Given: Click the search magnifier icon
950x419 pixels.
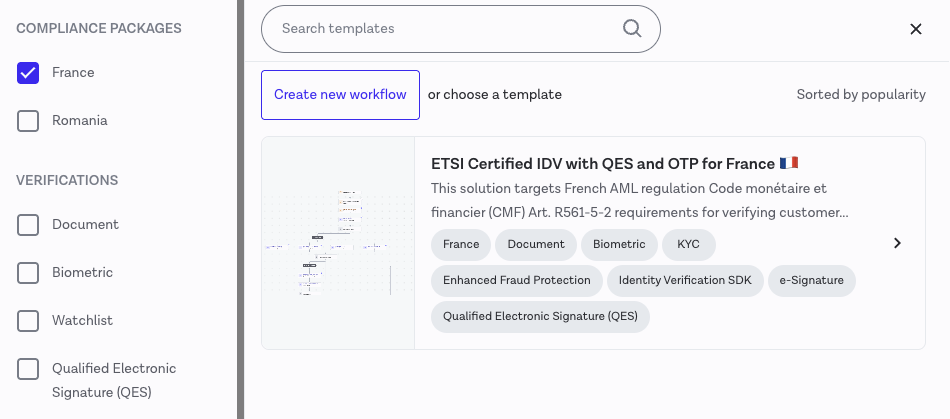Looking at the screenshot, I should click(x=632, y=29).
